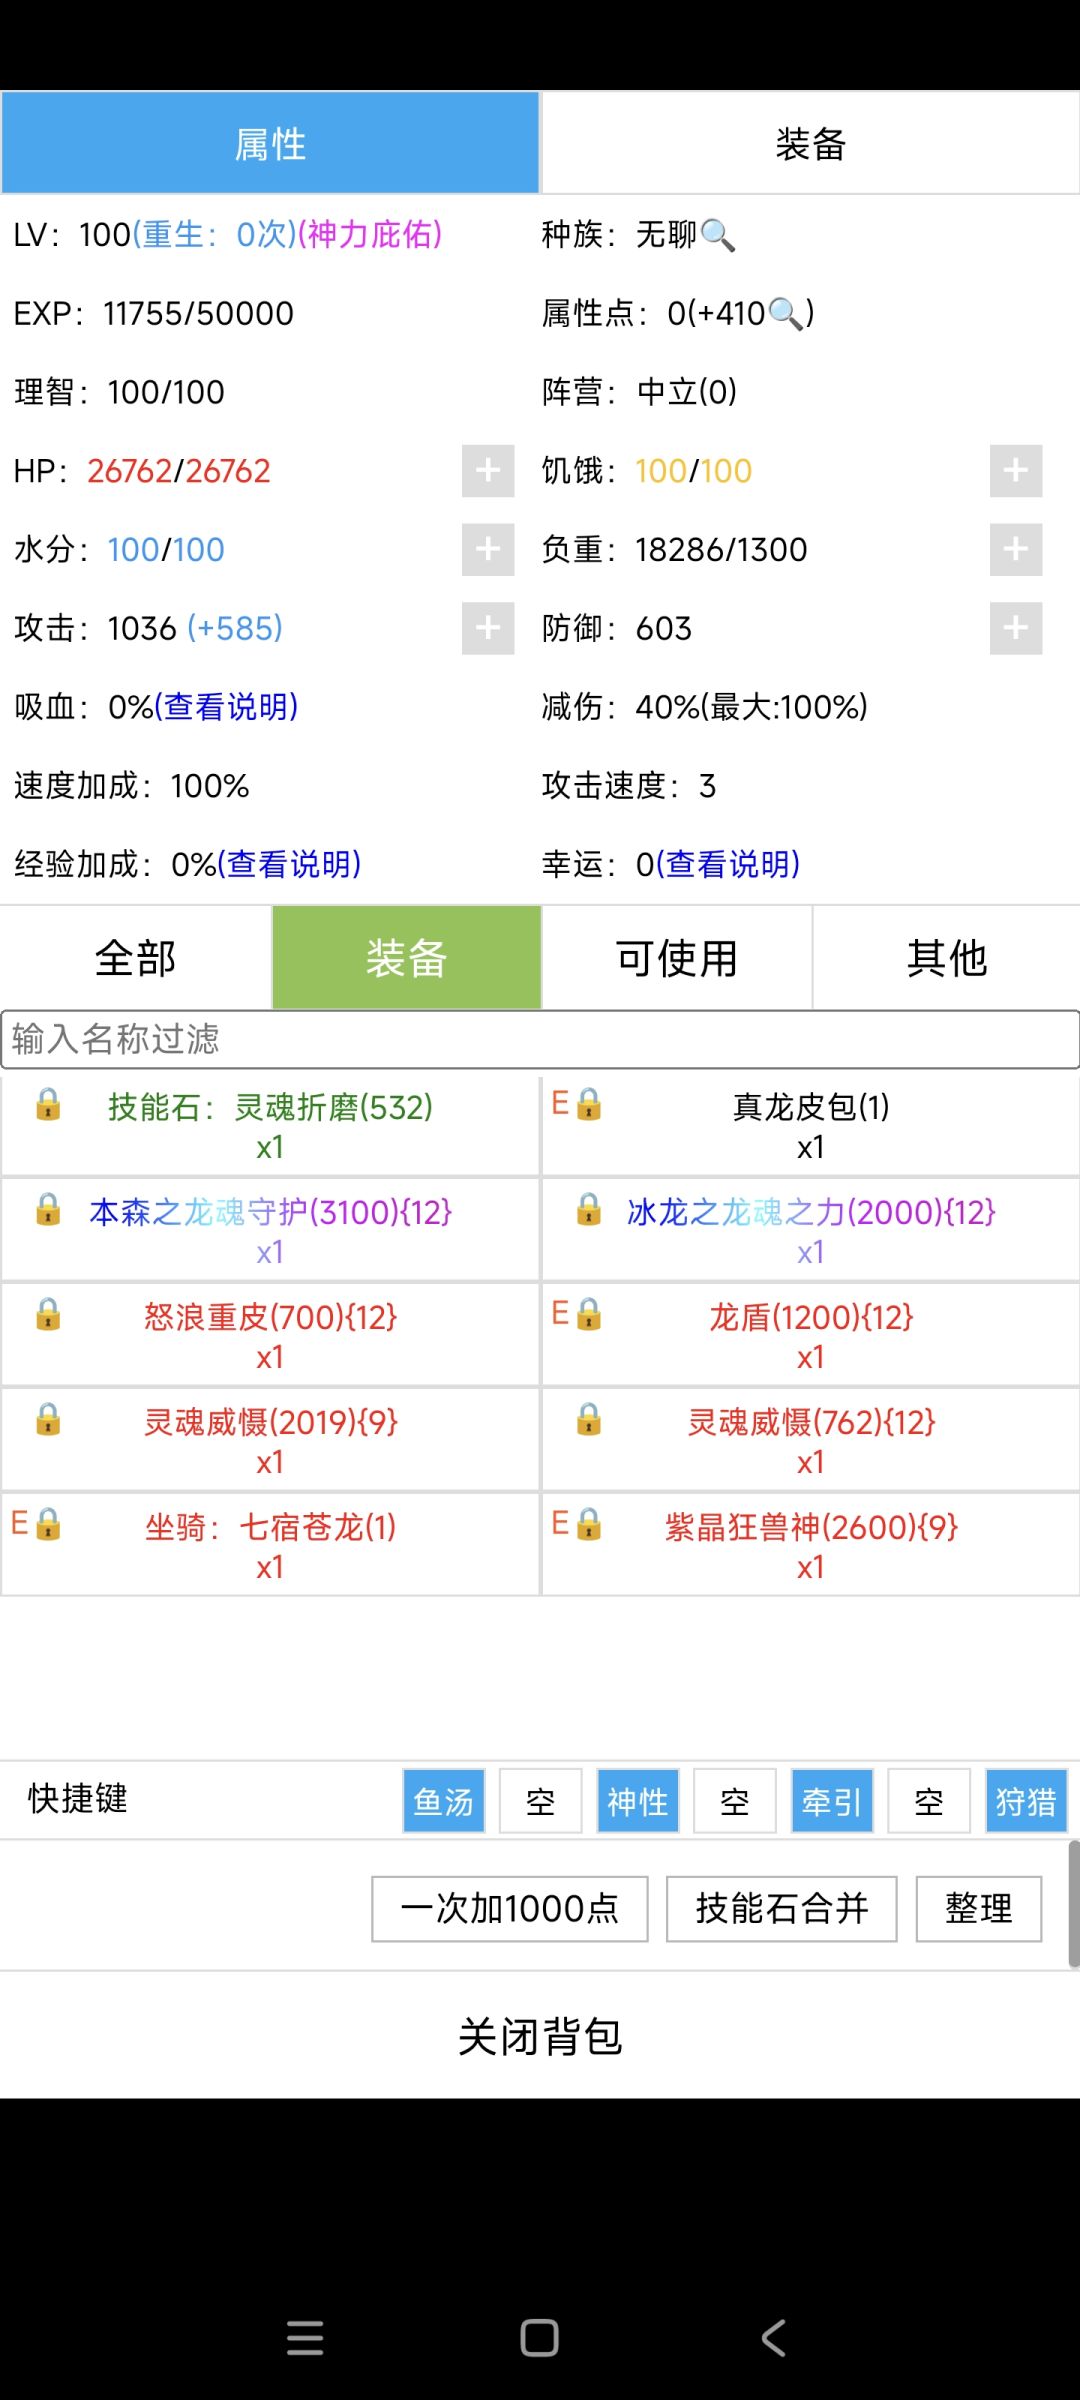Focus the 输入名称过滤 search field
1080x2400 pixels.
540,1039
